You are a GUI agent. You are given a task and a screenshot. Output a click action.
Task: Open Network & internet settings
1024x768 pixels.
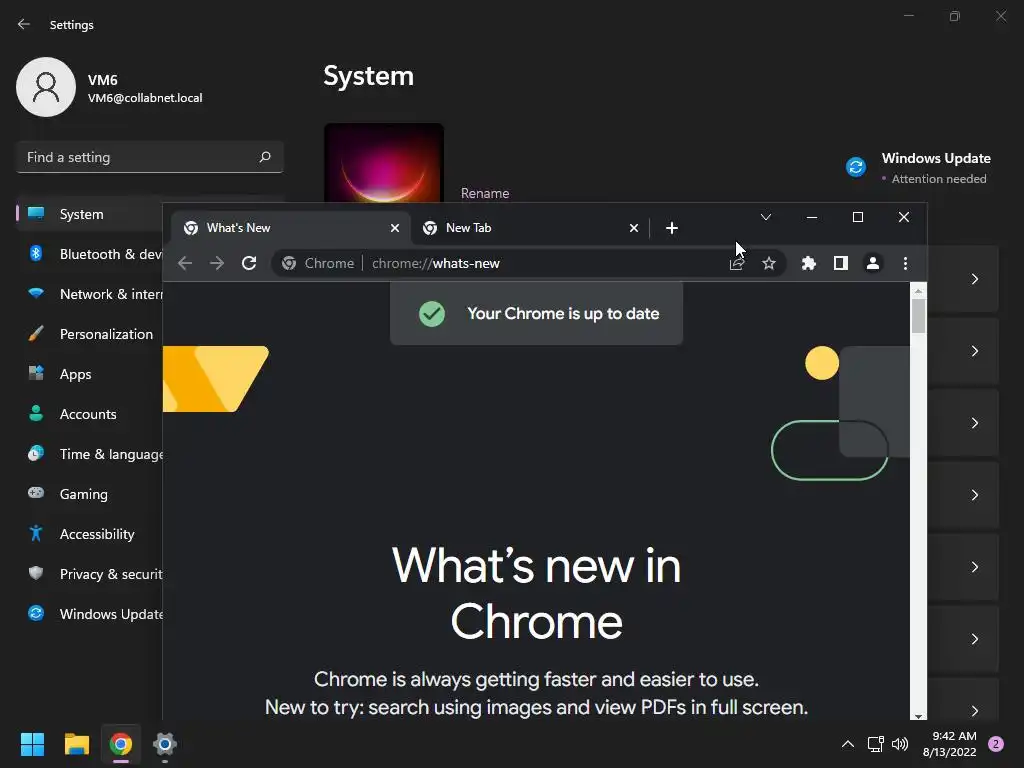pyautogui.click(x=89, y=295)
